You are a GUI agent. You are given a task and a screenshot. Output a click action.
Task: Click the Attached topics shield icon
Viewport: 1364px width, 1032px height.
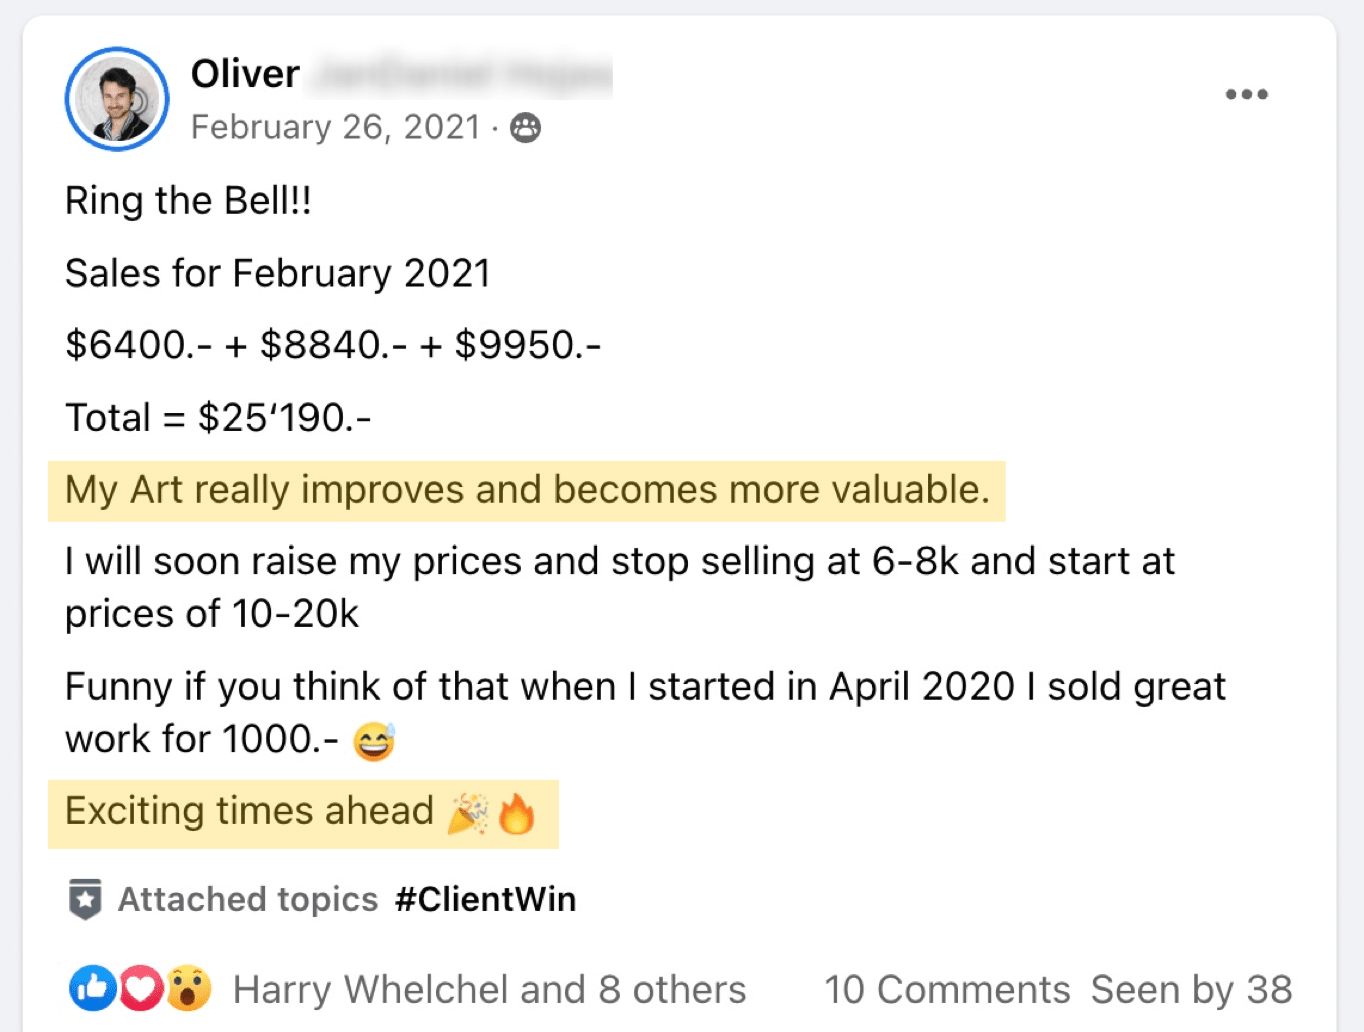tap(85, 899)
